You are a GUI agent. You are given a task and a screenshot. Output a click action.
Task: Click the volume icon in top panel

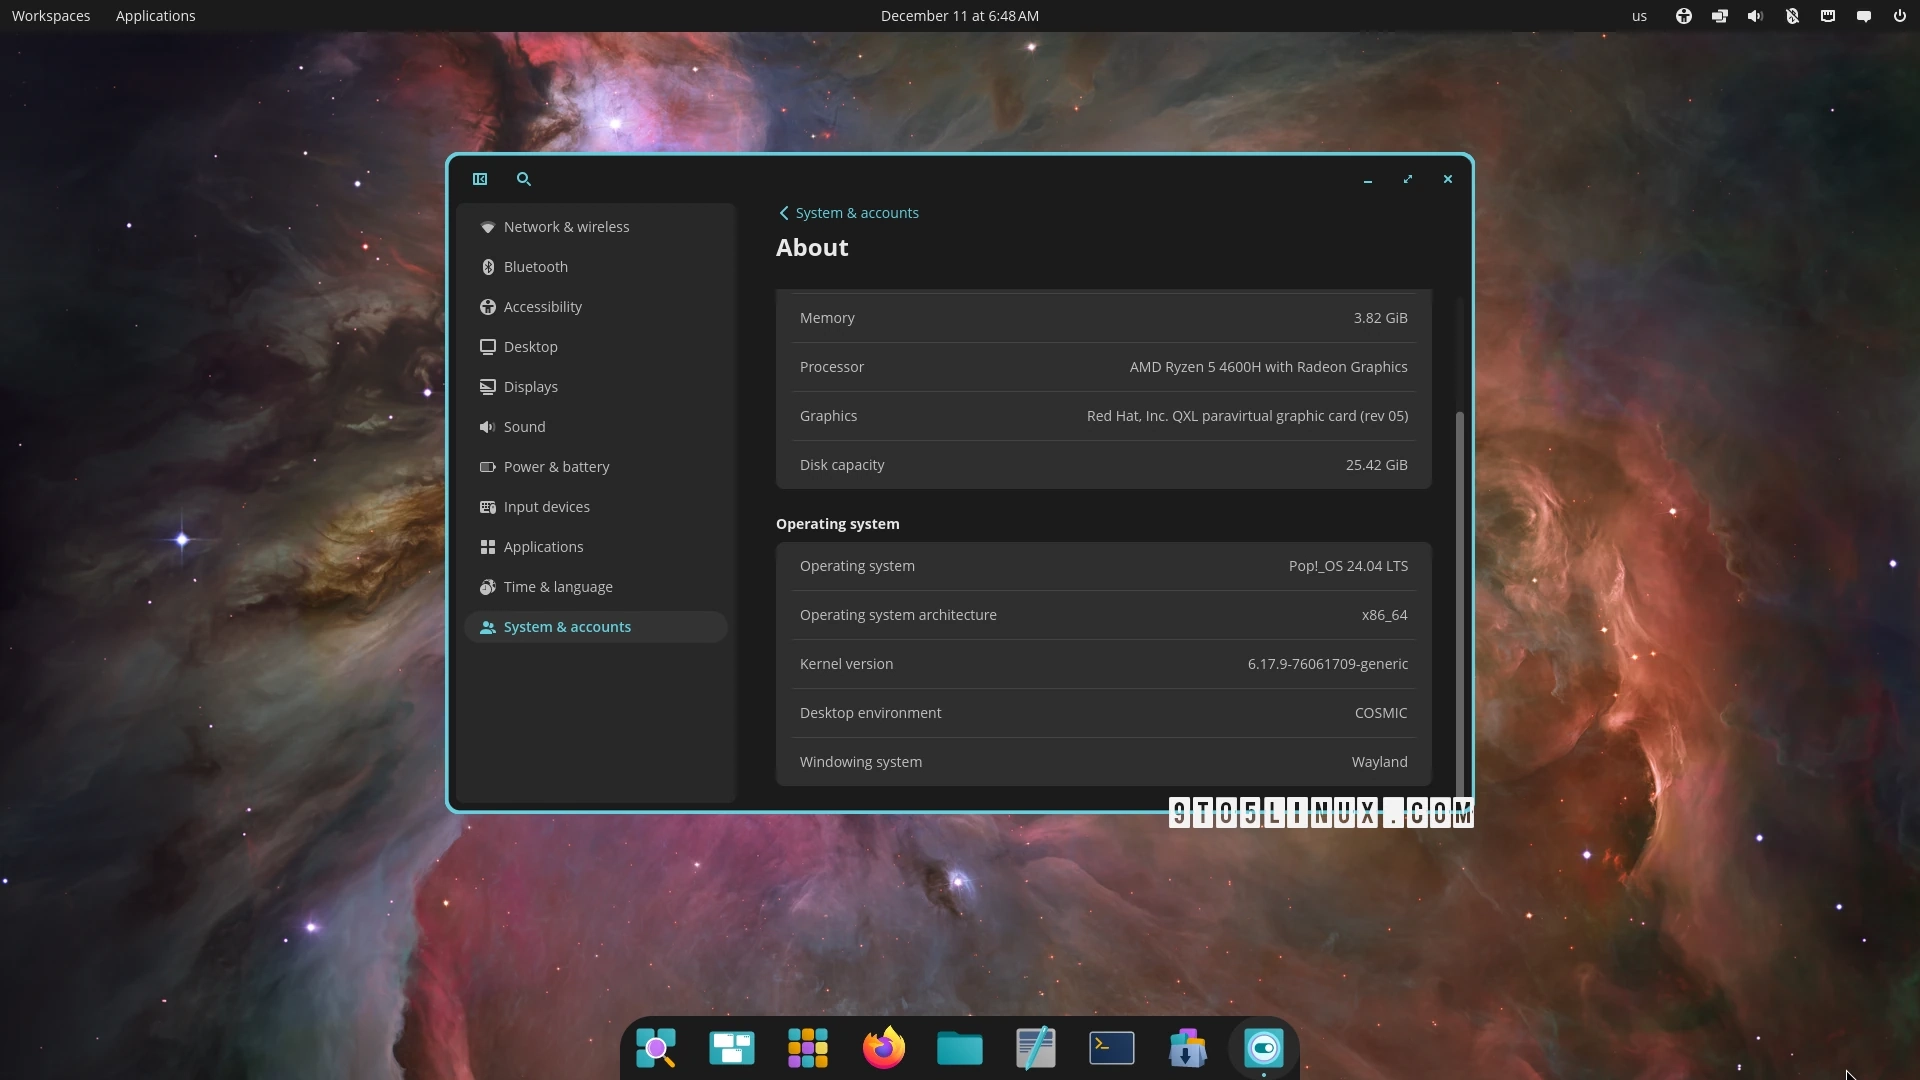(x=1755, y=16)
